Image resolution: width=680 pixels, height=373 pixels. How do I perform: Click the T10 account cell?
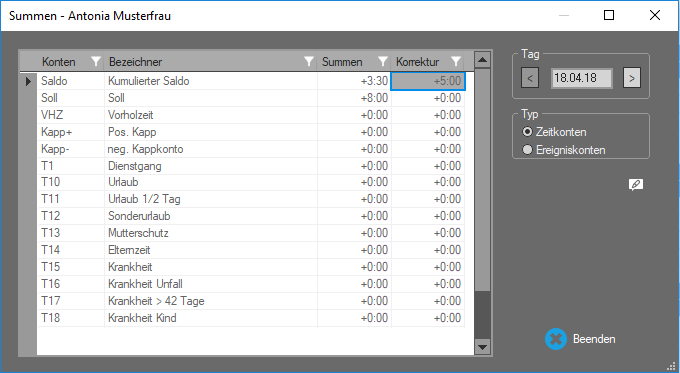coord(71,182)
